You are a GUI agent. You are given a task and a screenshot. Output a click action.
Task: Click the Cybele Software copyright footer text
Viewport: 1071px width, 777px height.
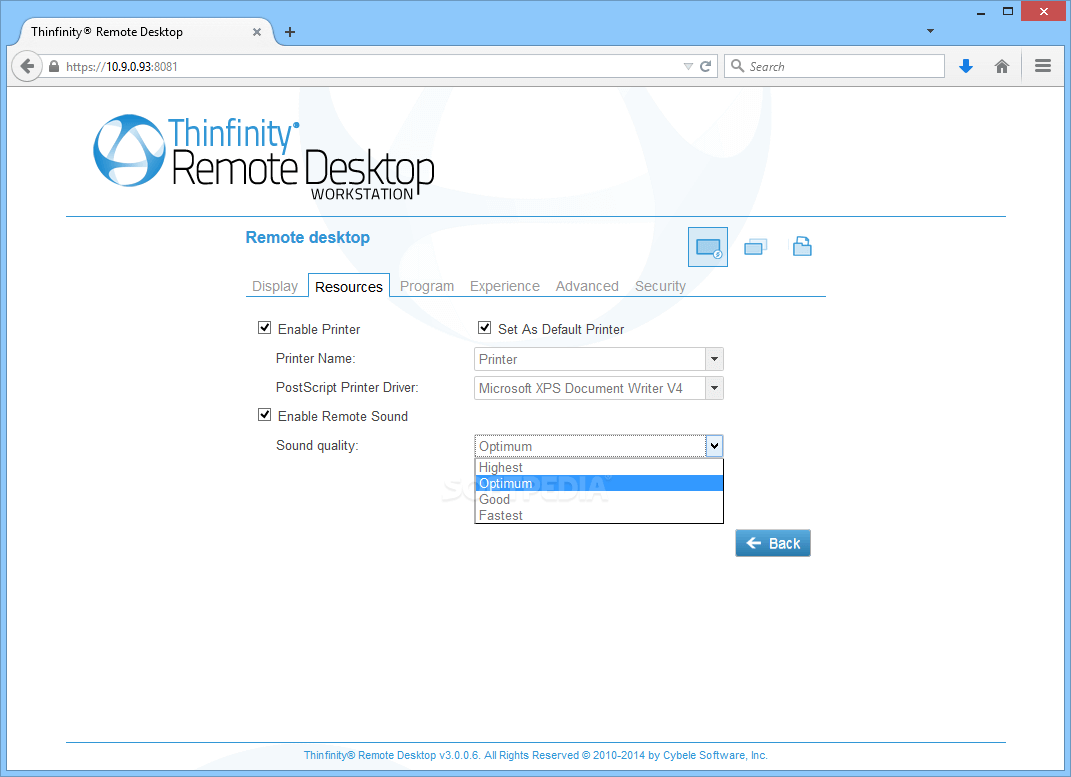tap(536, 755)
